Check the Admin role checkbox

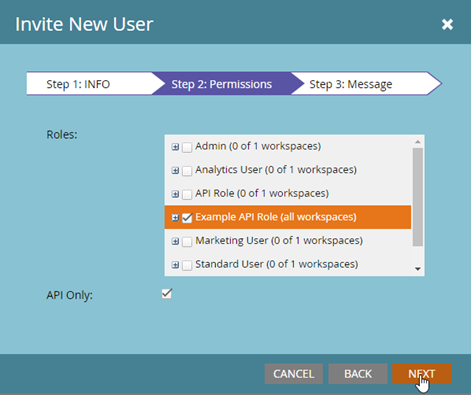[187, 147]
